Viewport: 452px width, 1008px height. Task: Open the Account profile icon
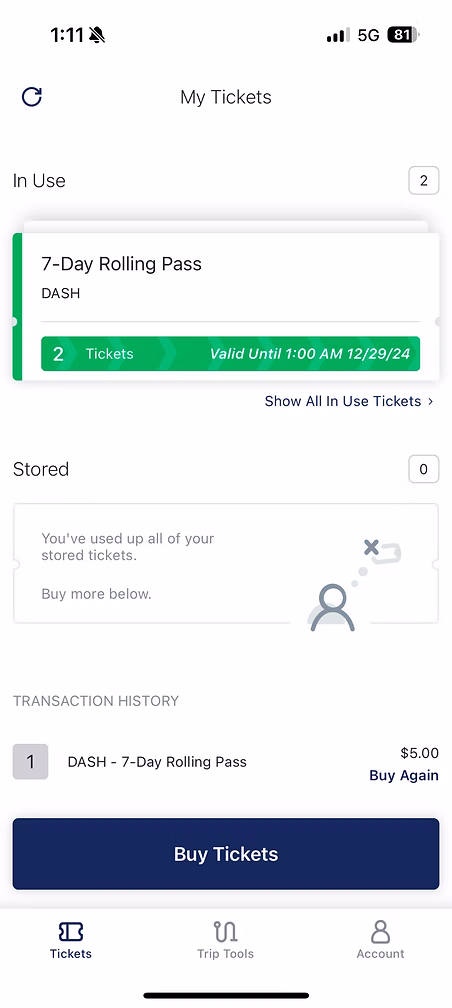(381, 931)
